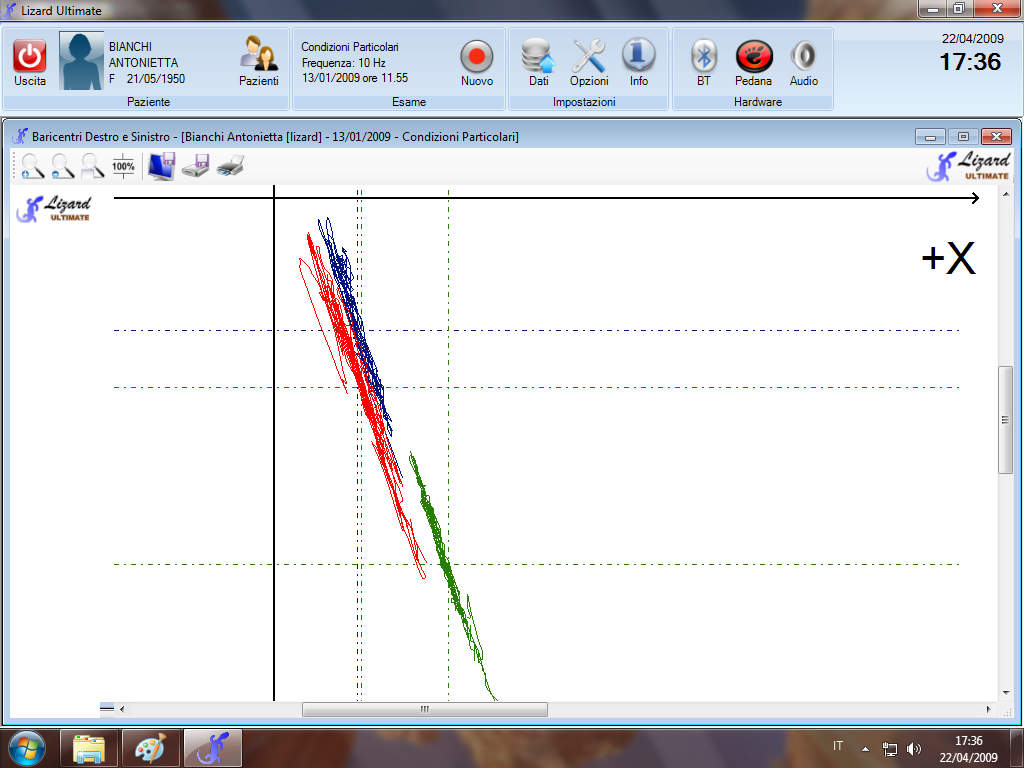Save the chart to disk drive
Screen dimensions: 1024x768
[195, 166]
